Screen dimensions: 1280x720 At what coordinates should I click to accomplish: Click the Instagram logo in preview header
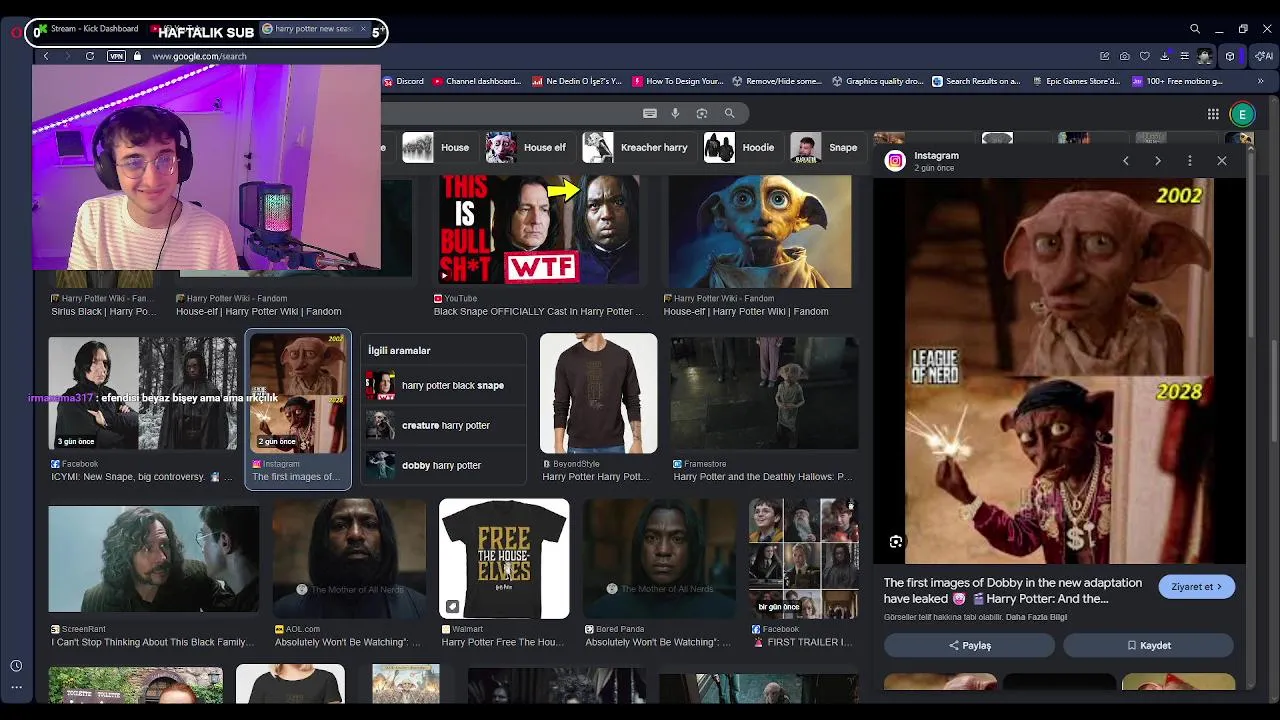pyautogui.click(x=896, y=160)
